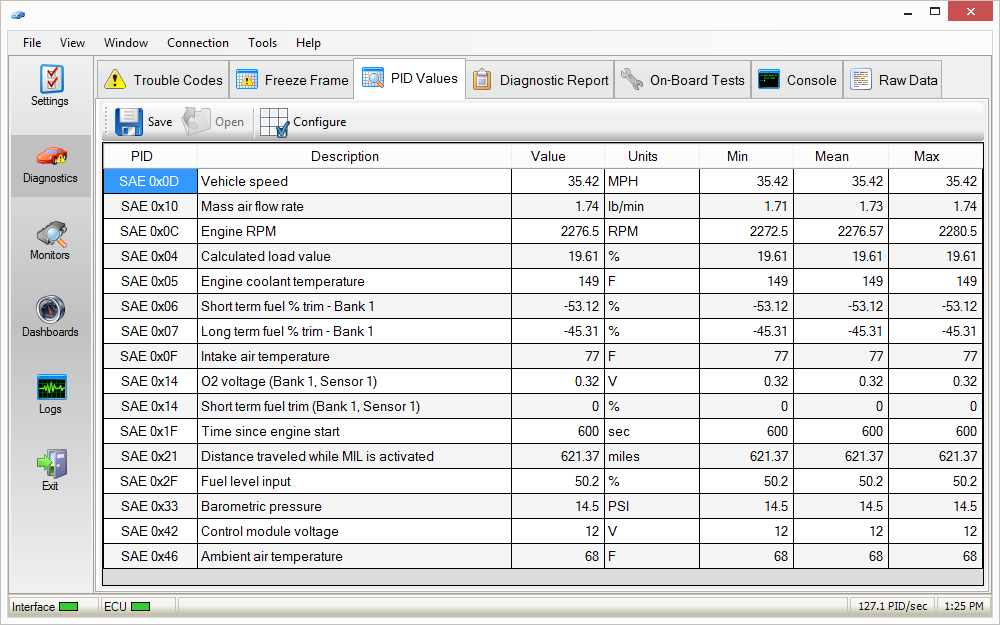The image size is (1000, 625).
Task: Click the Configure grid icon
Action: point(274,122)
